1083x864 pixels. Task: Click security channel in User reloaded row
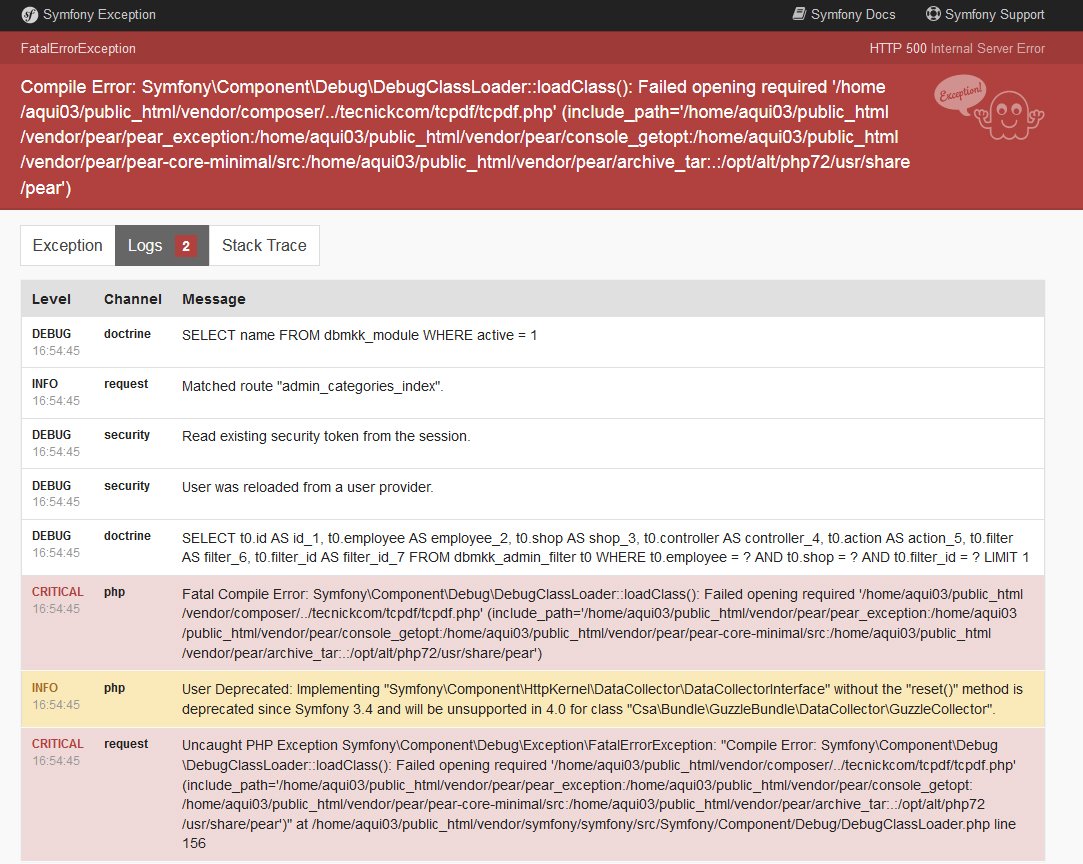coord(126,486)
